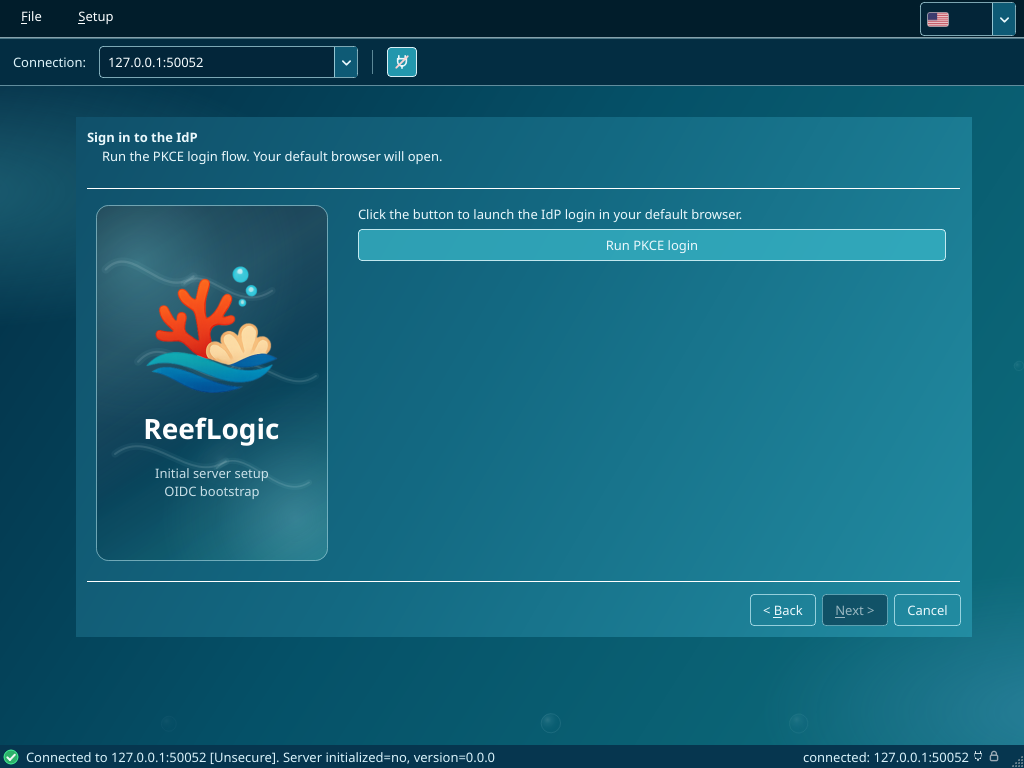Click 'connected: 127.0.0.1:50052' status text
The image size is (1024, 768).
(x=886, y=758)
